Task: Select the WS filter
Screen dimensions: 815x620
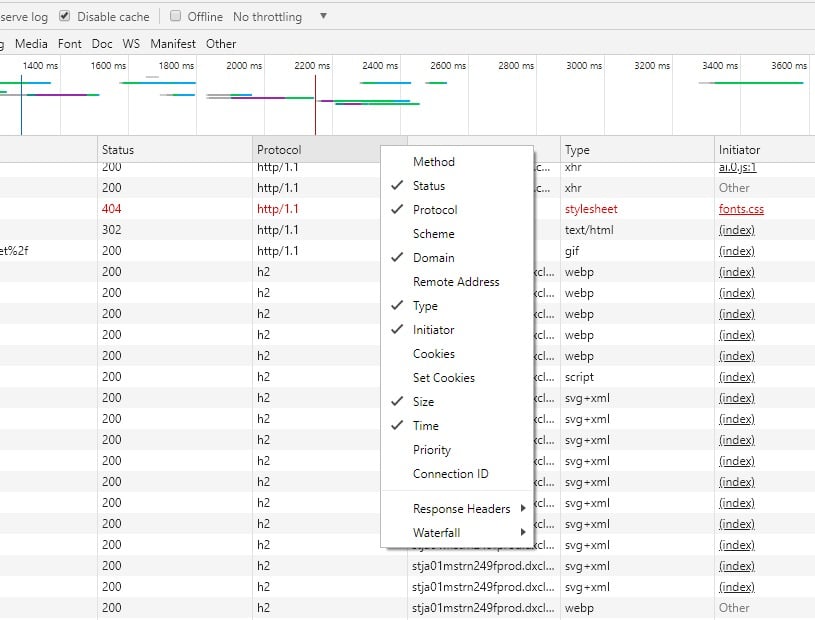Action: [x=131, y=44]
